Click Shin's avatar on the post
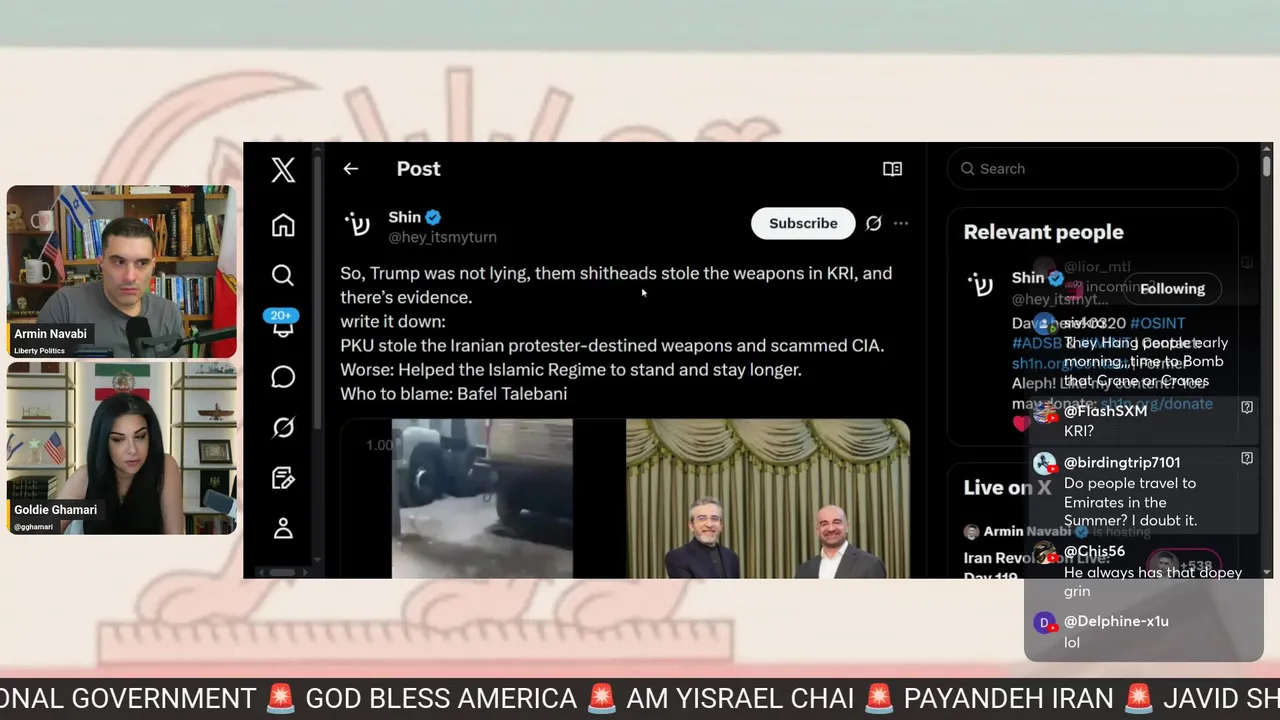Image resolution: width=1280 pixels, height=720 pixels. [357, 225]
